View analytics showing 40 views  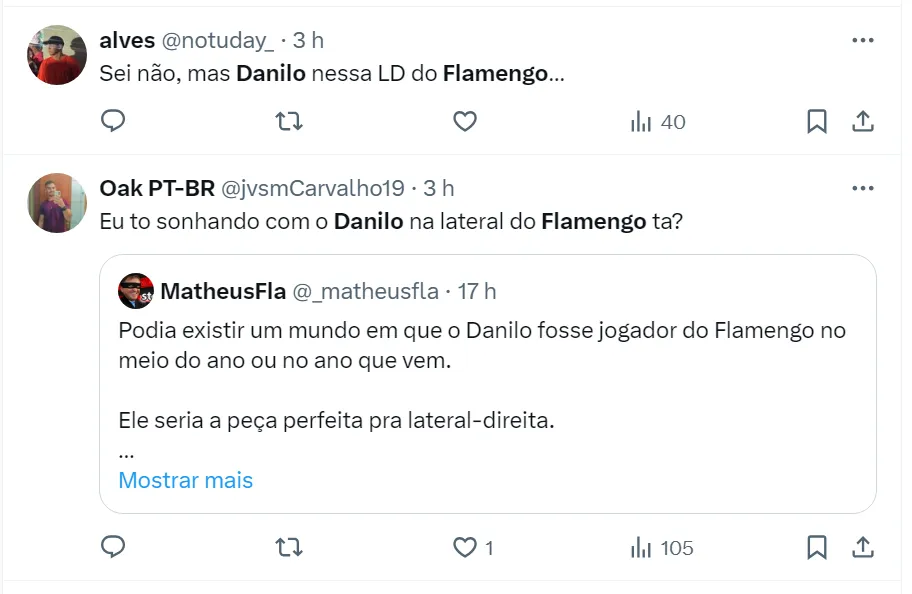click(x=657, y=122)
